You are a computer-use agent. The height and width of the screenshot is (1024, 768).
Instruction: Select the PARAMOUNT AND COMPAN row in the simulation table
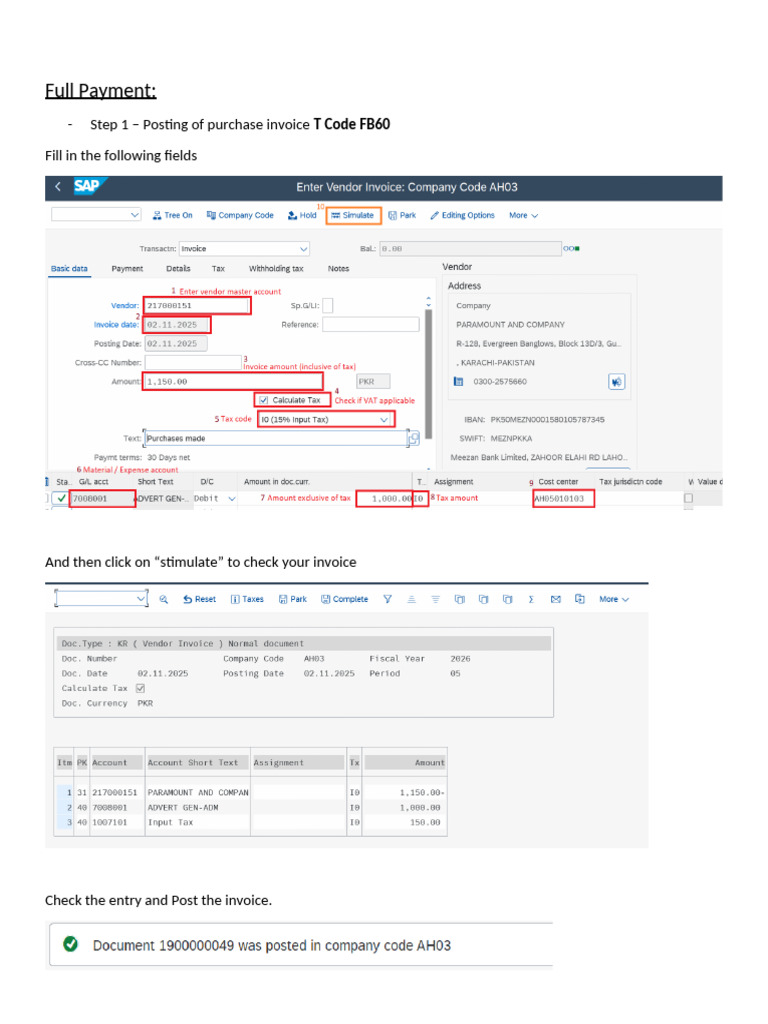[251, 792]
